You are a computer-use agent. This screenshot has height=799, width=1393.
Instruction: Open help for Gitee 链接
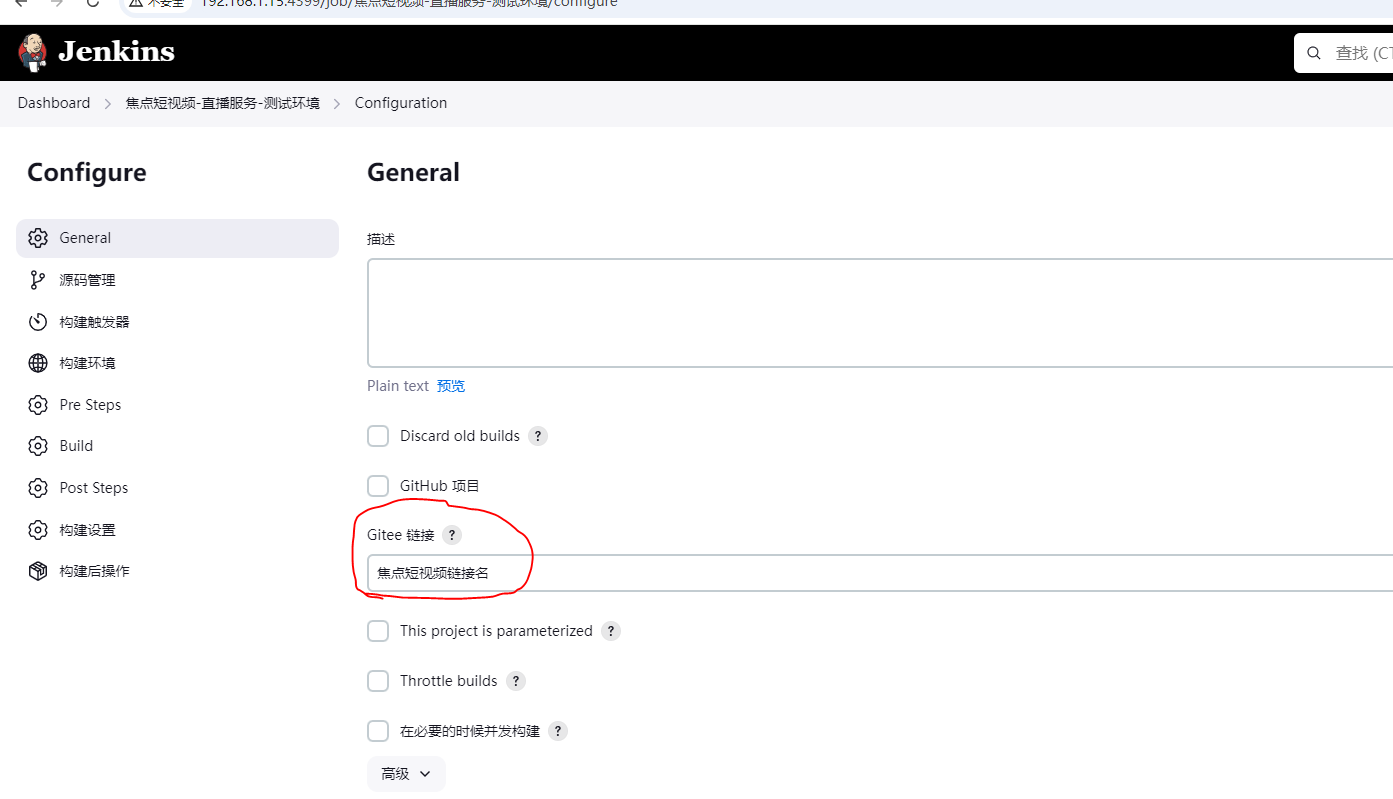(452, 535)
